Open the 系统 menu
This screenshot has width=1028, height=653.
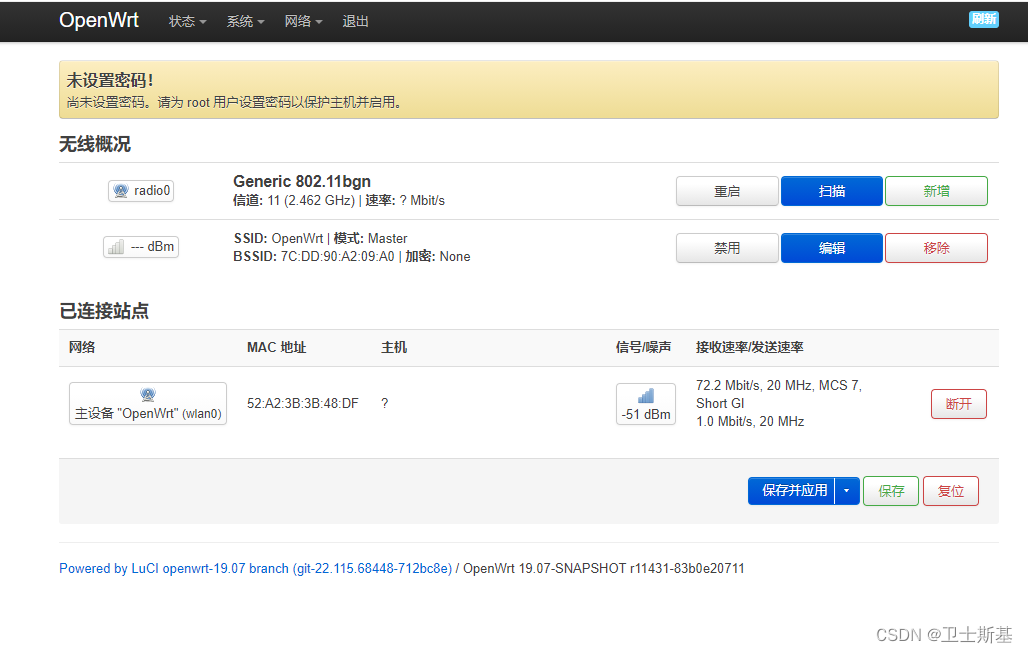point(245,21)
